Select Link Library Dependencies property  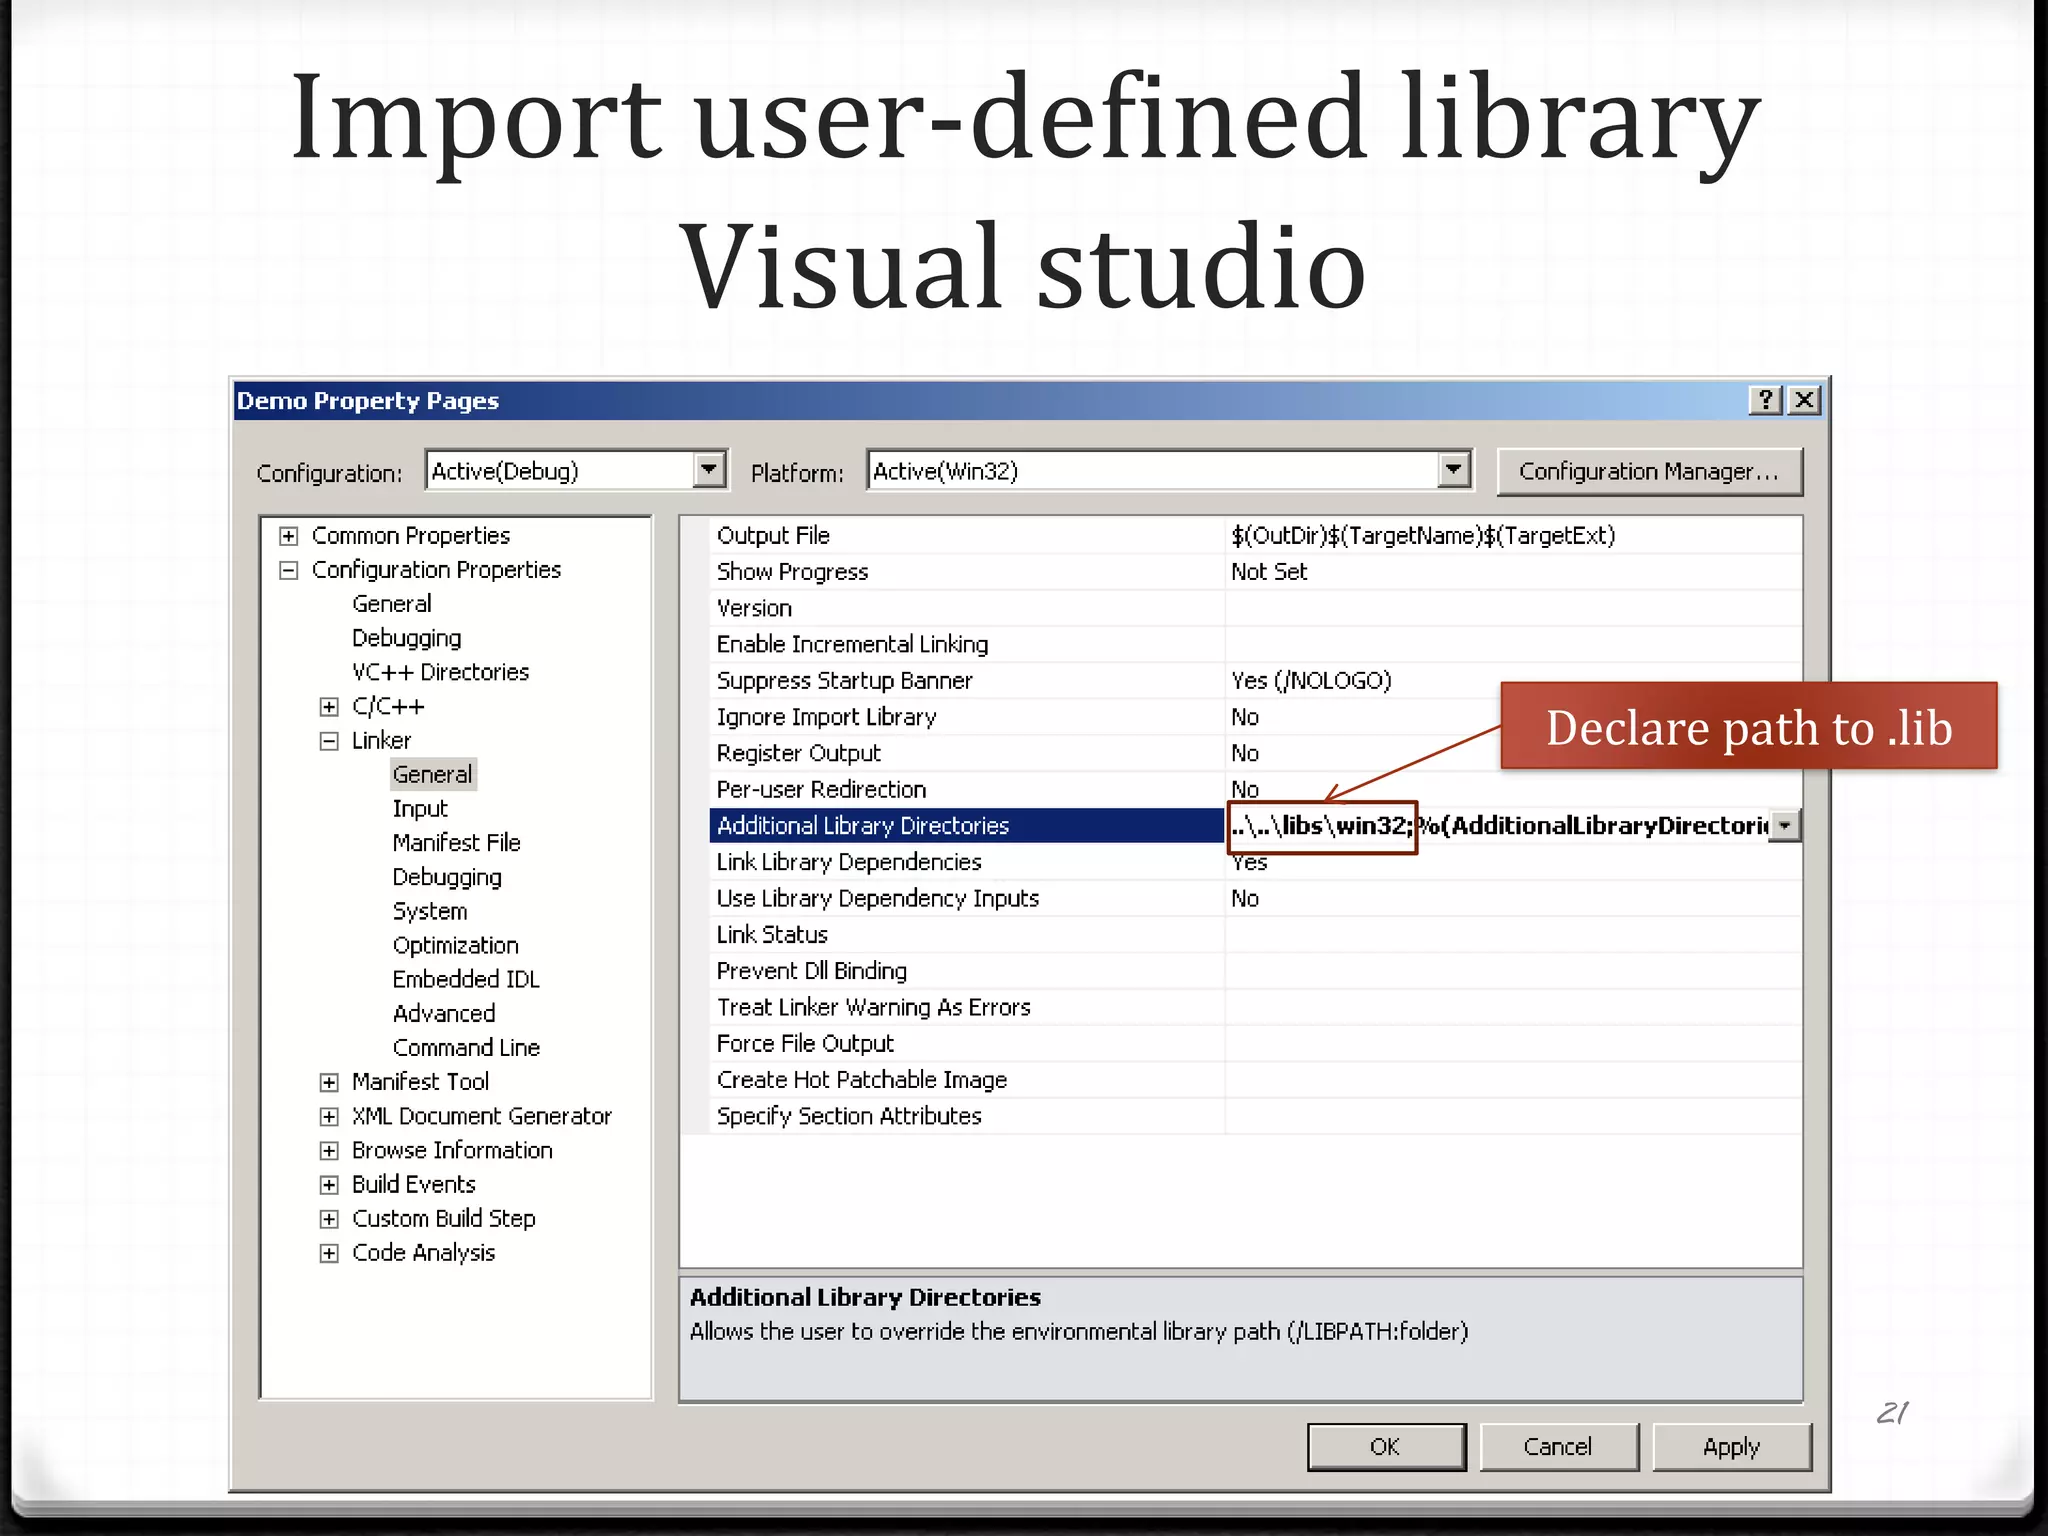(966, 862)
